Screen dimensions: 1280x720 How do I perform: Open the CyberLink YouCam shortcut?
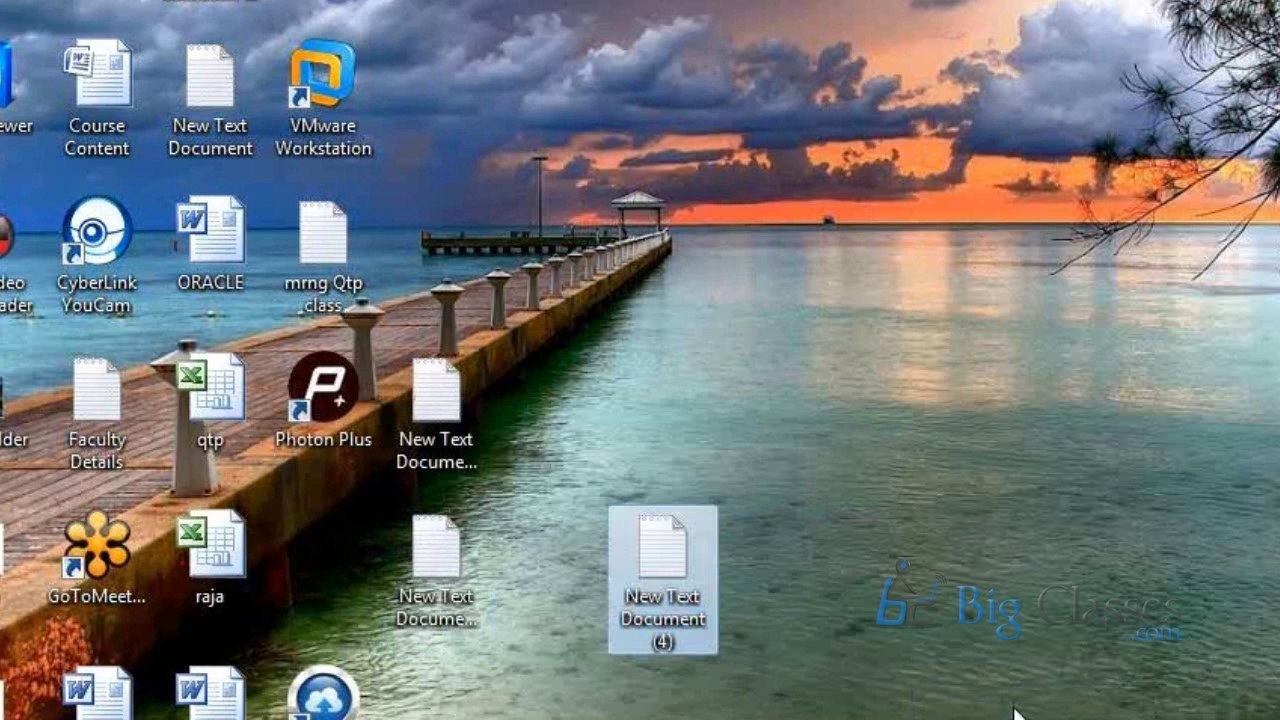(97, 232)
